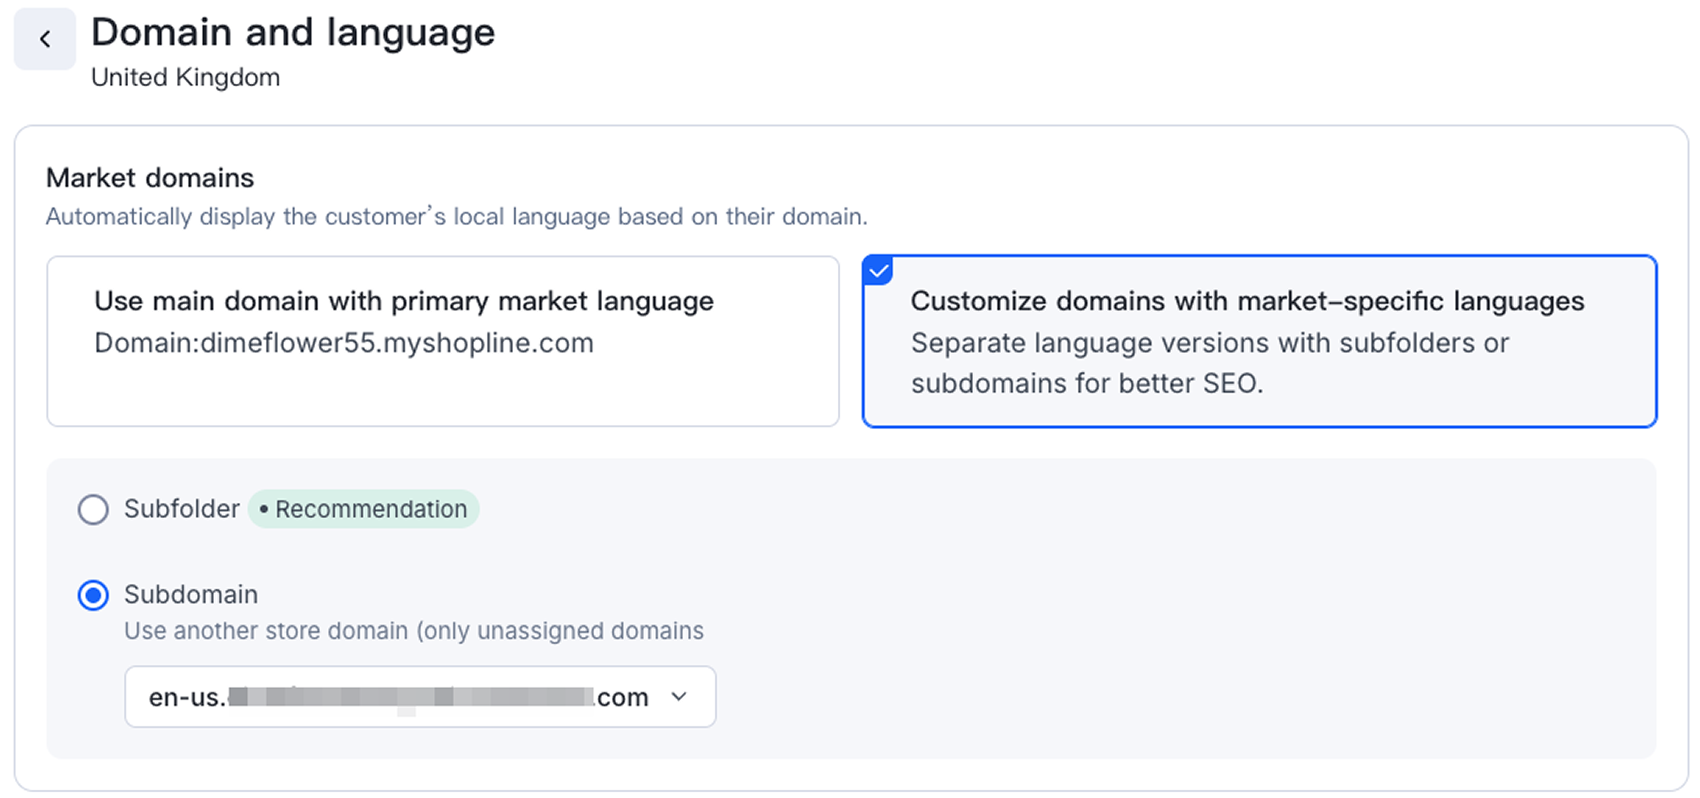Choose Customize domains with market-specific languages card
Image resolution: width=1700 pixels, height=798 pixels.
pyautogui.click(x=1260, y=341)
